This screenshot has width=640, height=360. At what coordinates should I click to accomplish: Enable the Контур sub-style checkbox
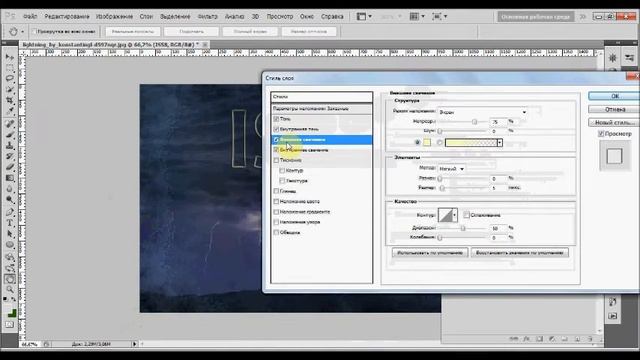[x=282, y=170]
